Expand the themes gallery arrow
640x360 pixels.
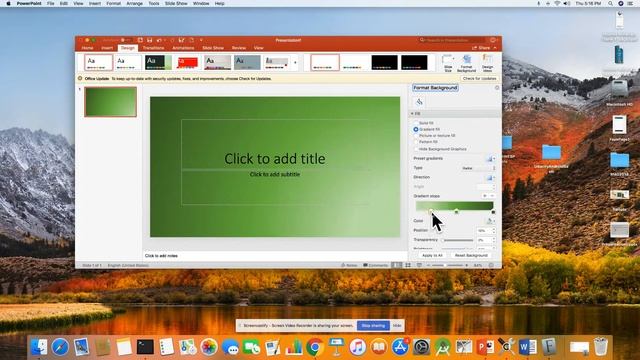coord(295,63)
